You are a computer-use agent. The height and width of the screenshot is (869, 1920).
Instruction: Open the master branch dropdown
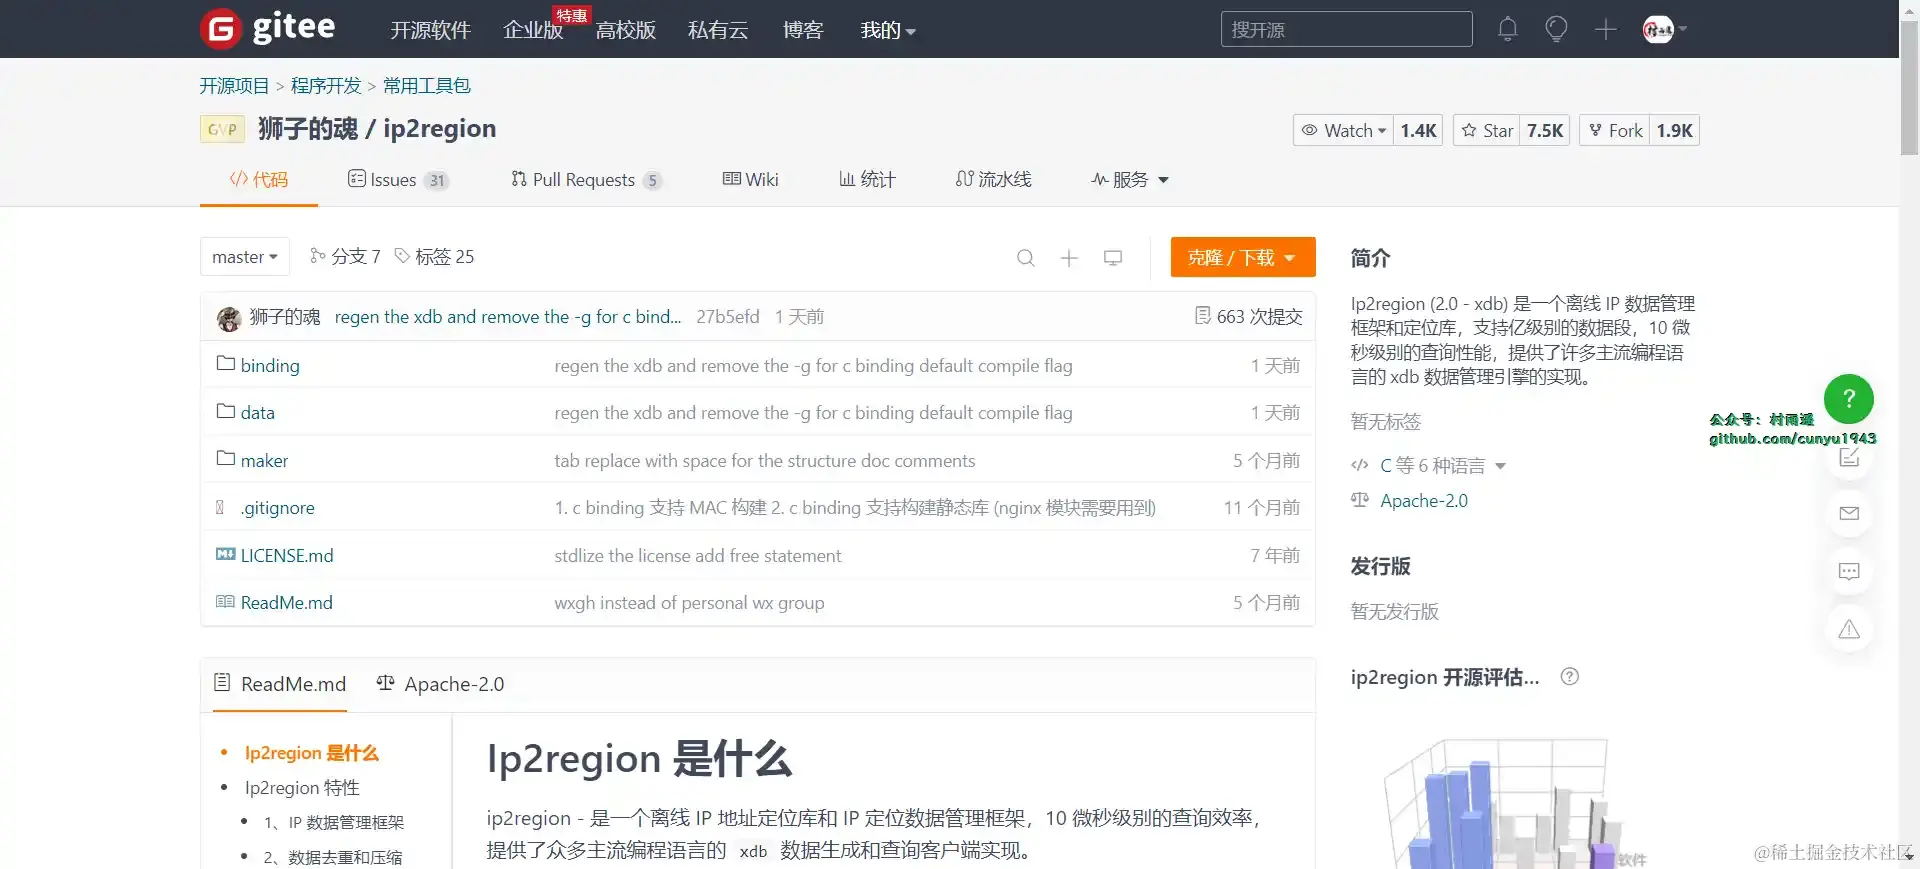[245, 257]
